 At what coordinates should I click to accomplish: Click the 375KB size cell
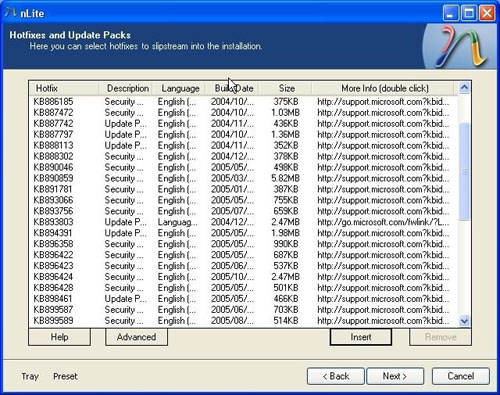(x=286, y=101)
